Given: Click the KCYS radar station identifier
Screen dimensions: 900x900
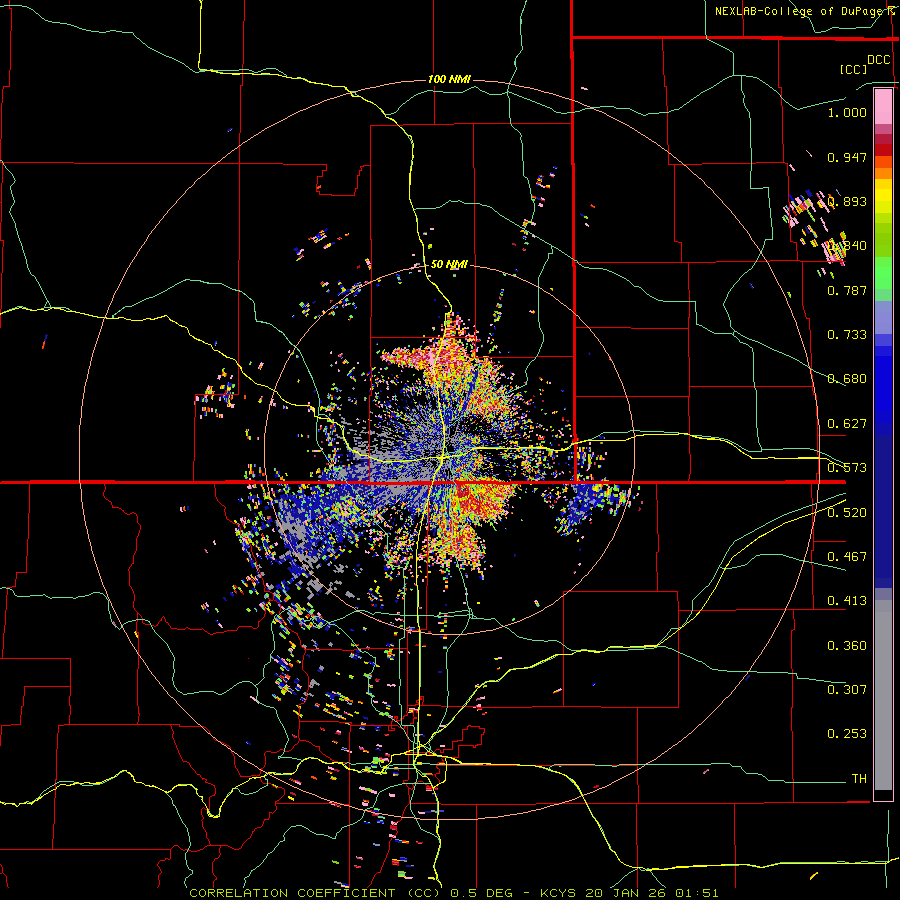Looking at the screenshot, I should [560, 893].
